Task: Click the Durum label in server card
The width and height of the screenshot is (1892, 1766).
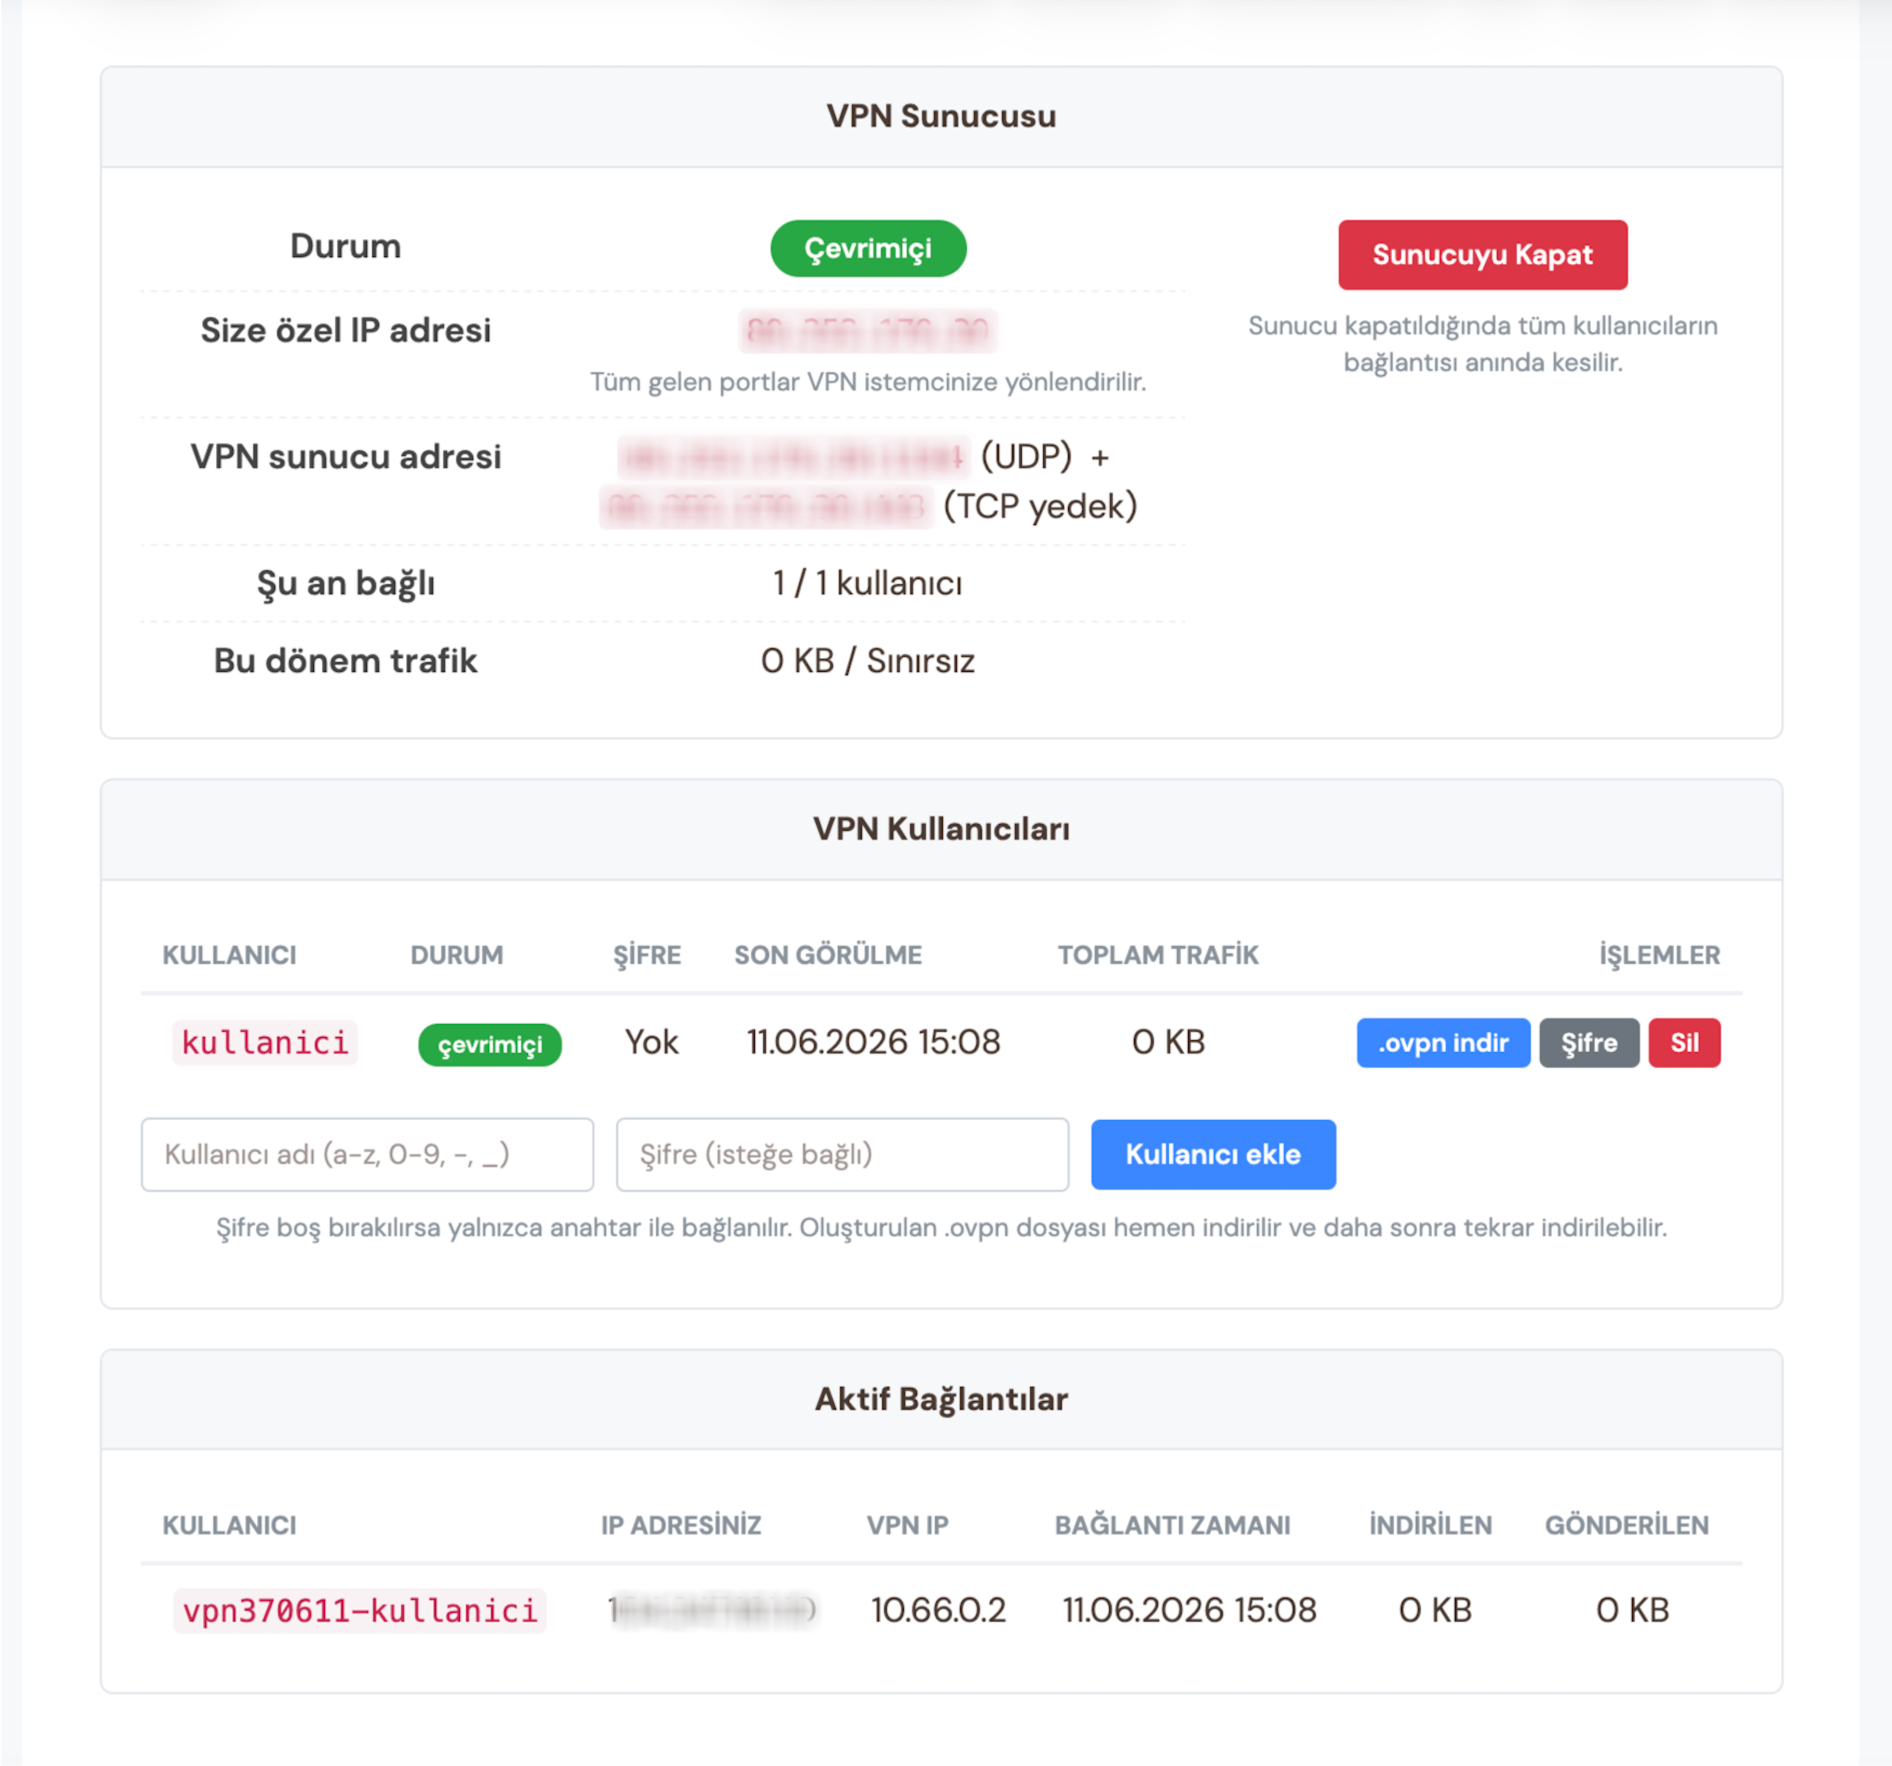Action: (346, 246)
